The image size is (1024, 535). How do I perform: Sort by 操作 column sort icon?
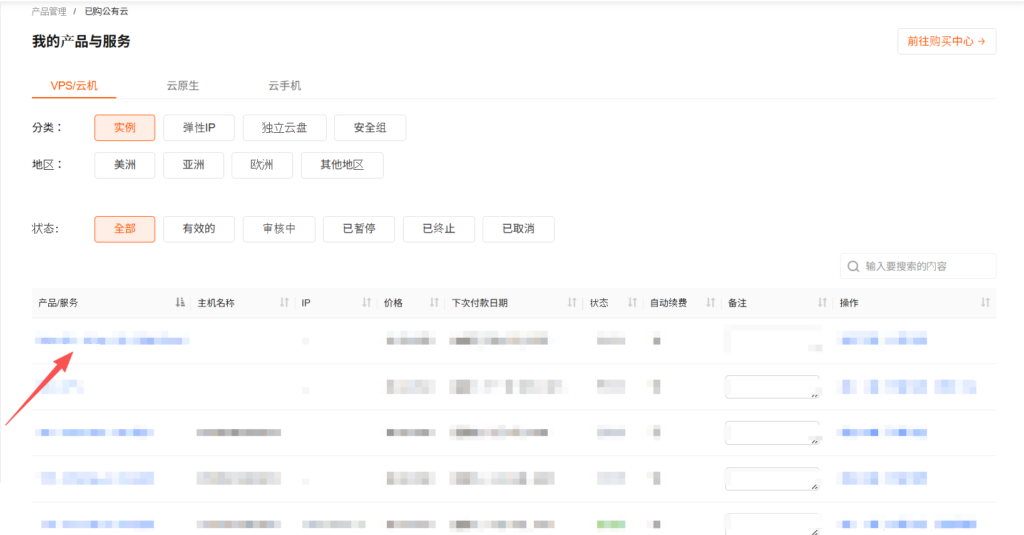985,302
